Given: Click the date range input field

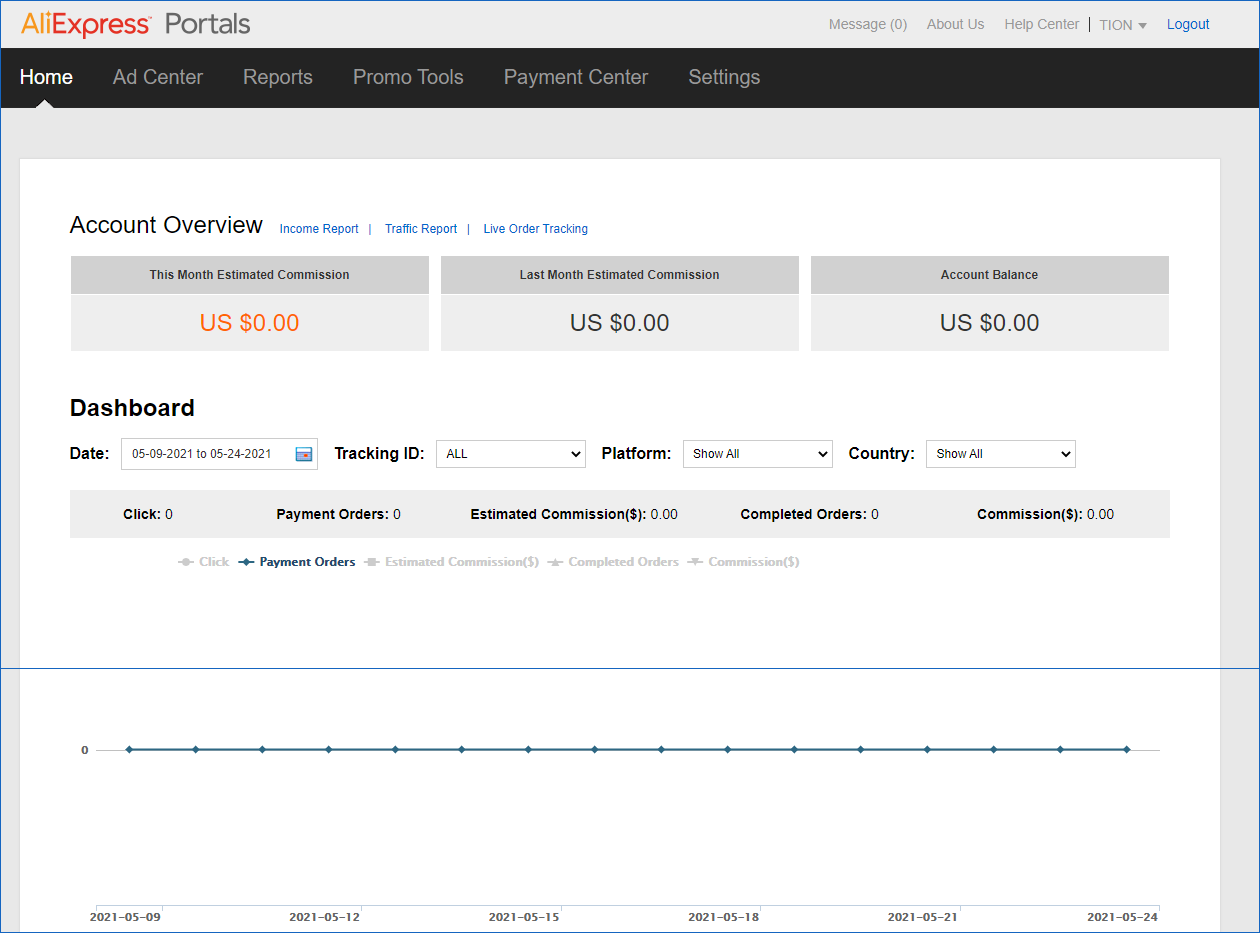Looking at the screenshot, I should click(x=219, y=454).
